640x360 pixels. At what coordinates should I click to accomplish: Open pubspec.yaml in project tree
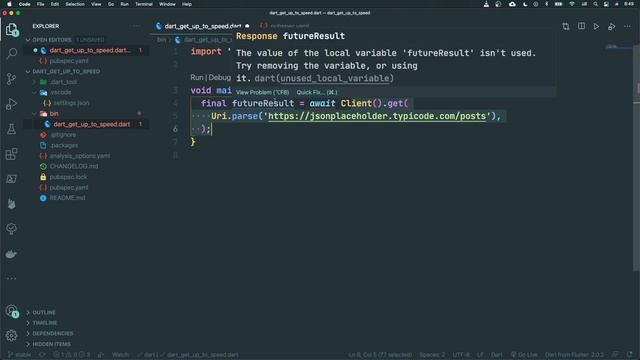69,188
